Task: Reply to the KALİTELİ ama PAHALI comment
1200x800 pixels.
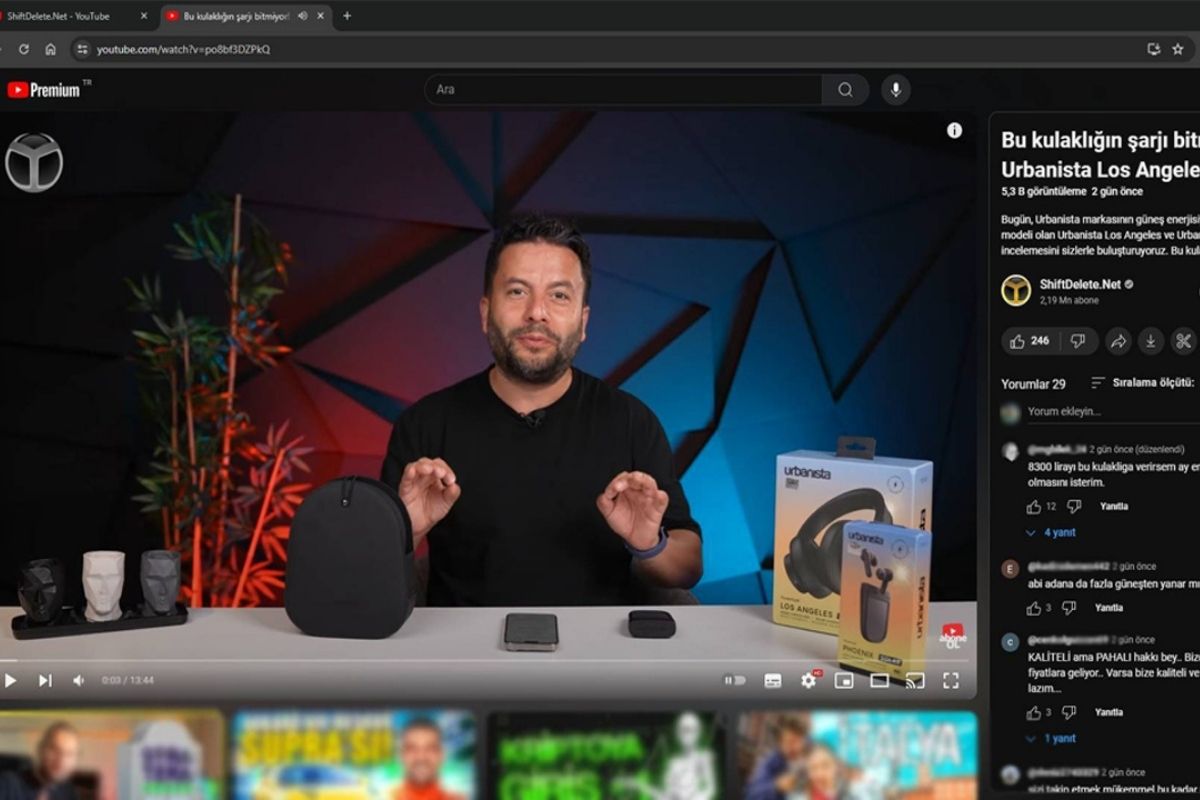Action: [x=1109, y=713]
